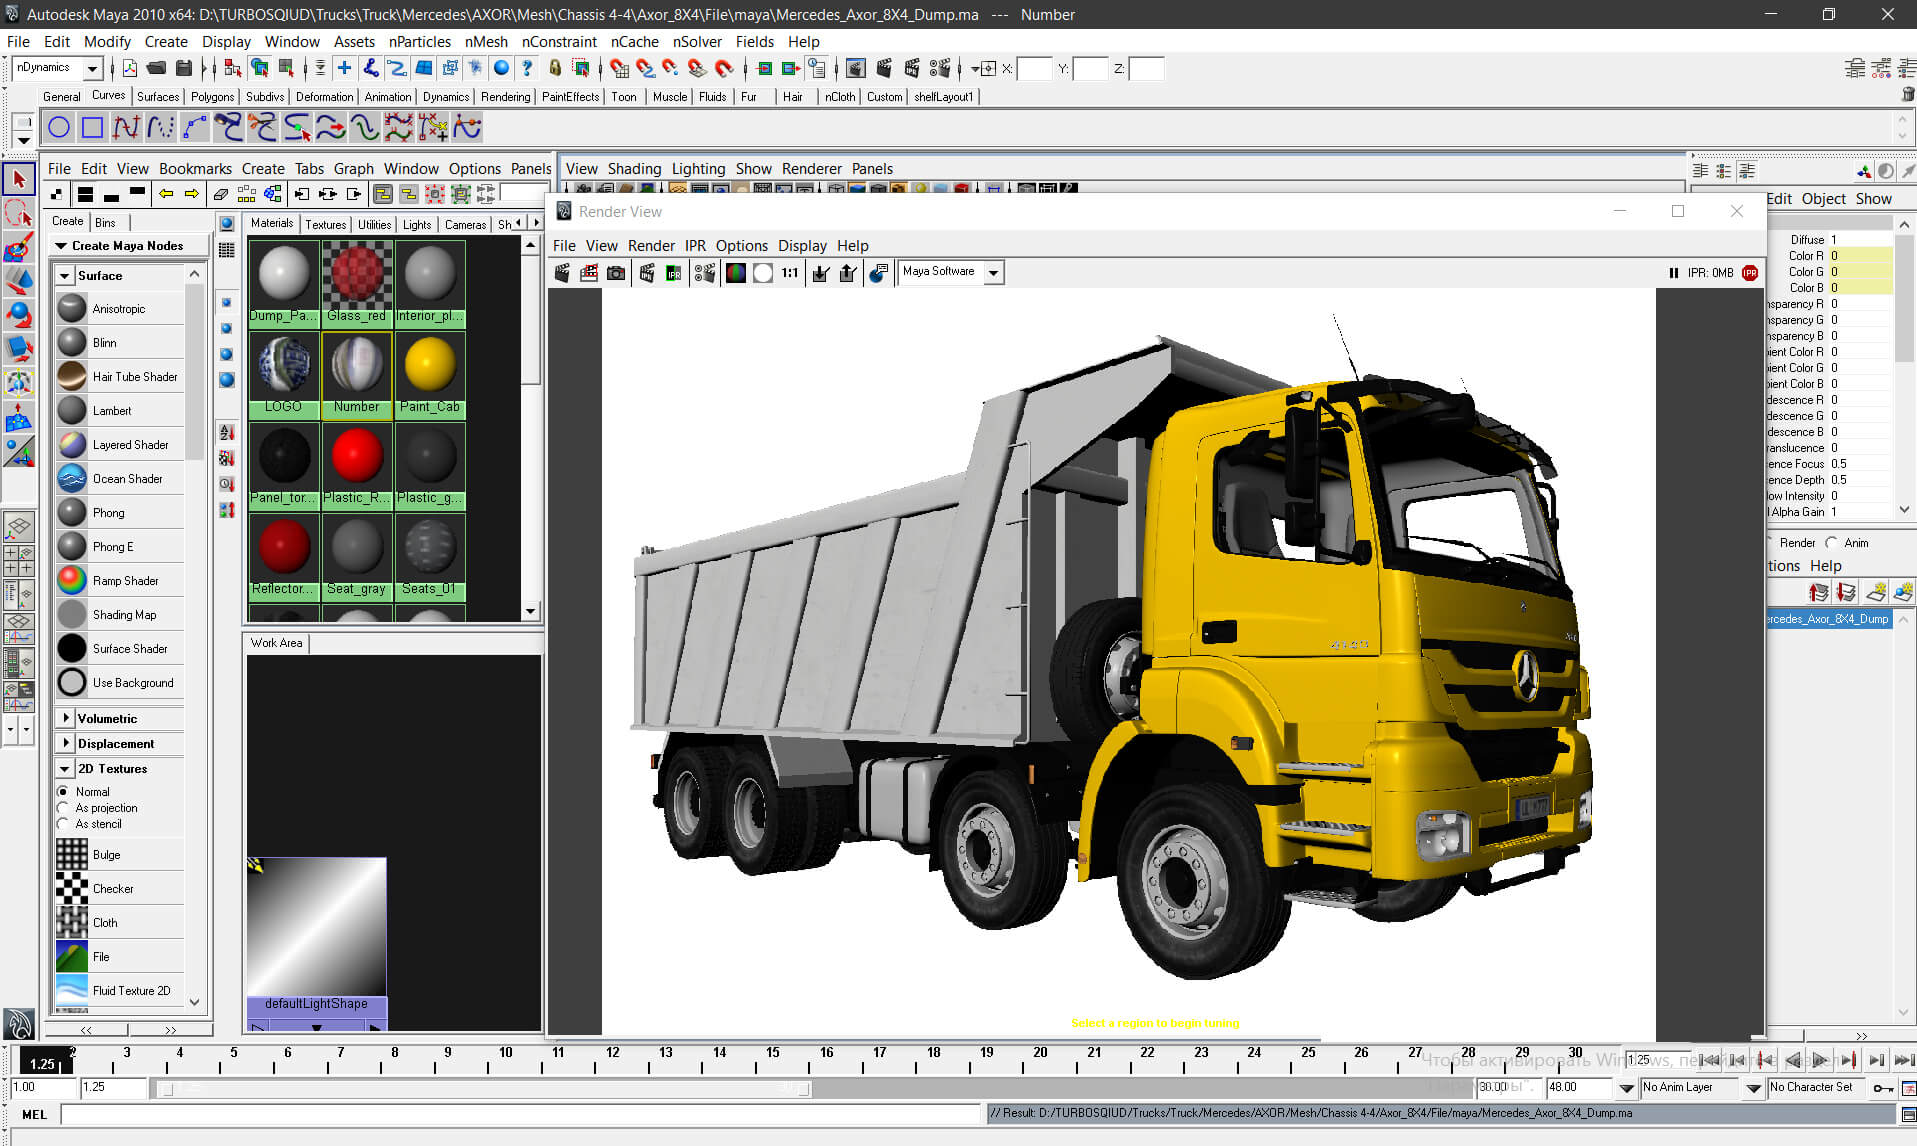Click the play forwards button in playback controls

tap(1821, 1060)
